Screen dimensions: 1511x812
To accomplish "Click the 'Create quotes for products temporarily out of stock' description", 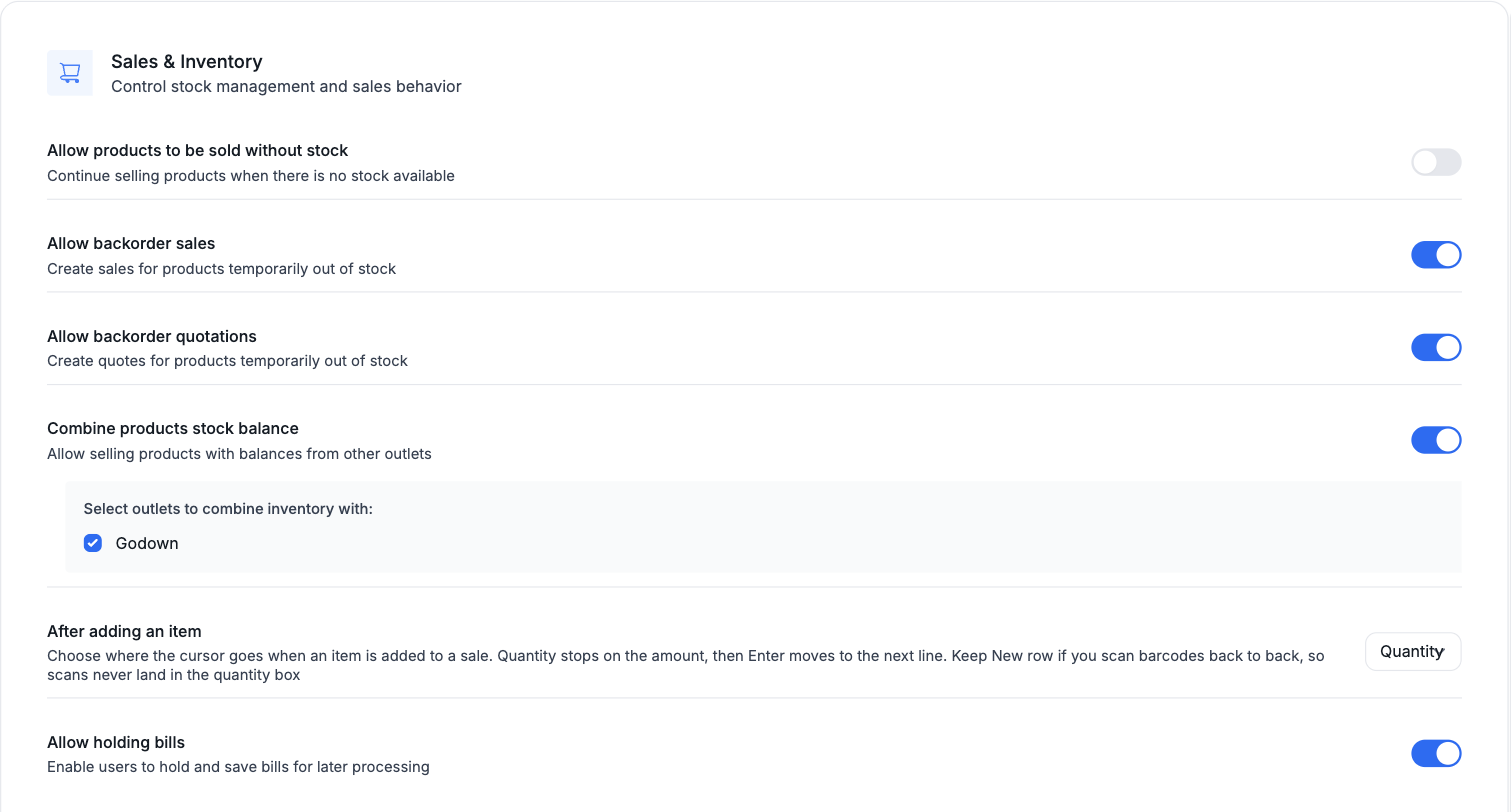I will point(227,360).
